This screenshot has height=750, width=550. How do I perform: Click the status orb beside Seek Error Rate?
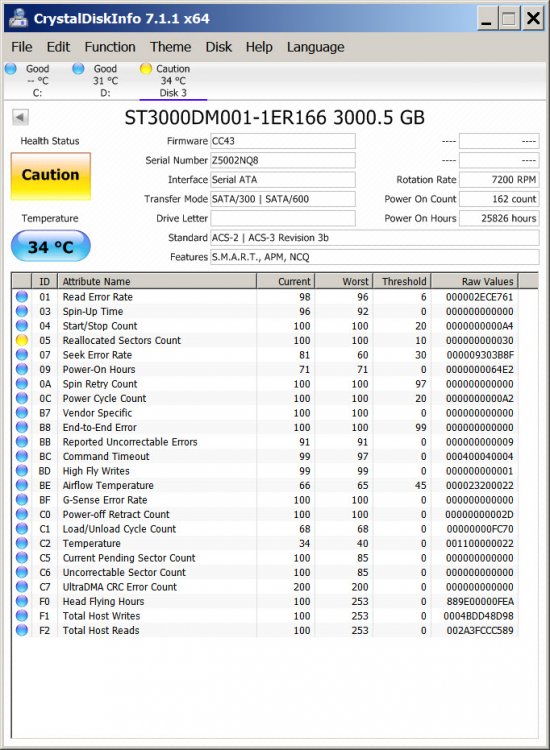[x=22, y=355]
